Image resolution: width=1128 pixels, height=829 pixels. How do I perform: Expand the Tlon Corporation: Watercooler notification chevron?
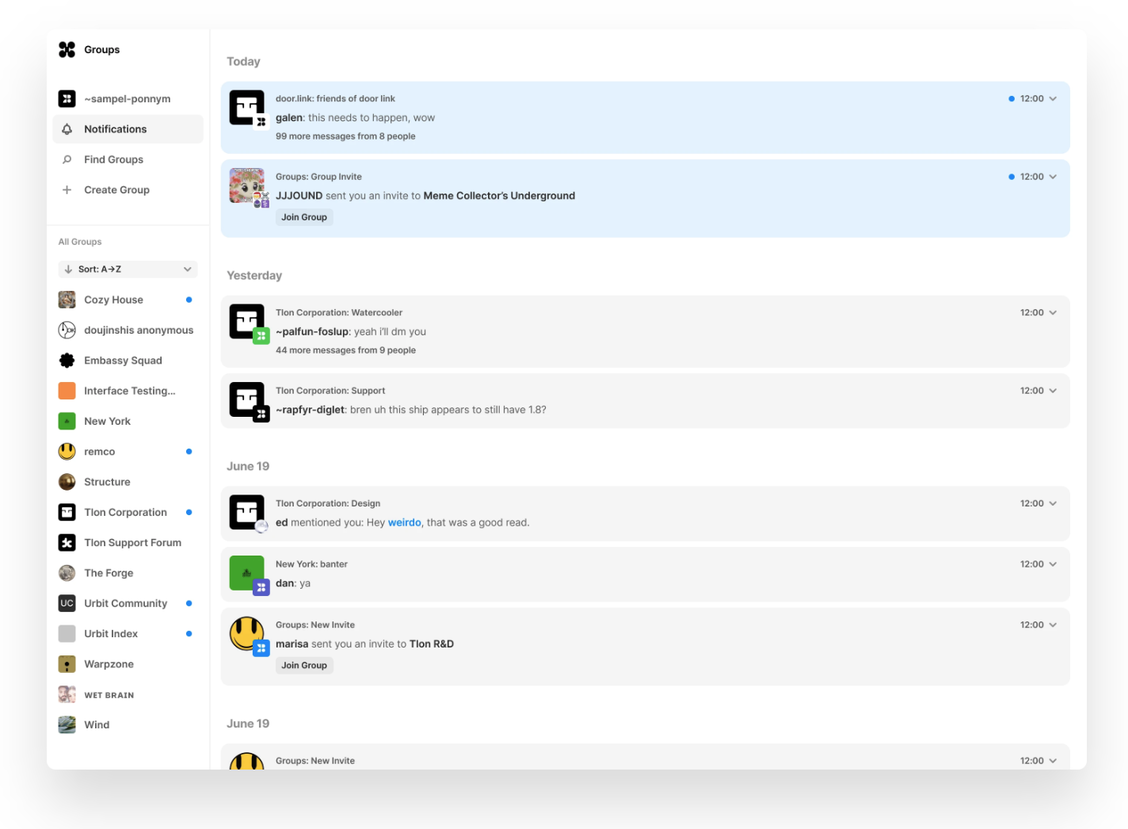1053,313
